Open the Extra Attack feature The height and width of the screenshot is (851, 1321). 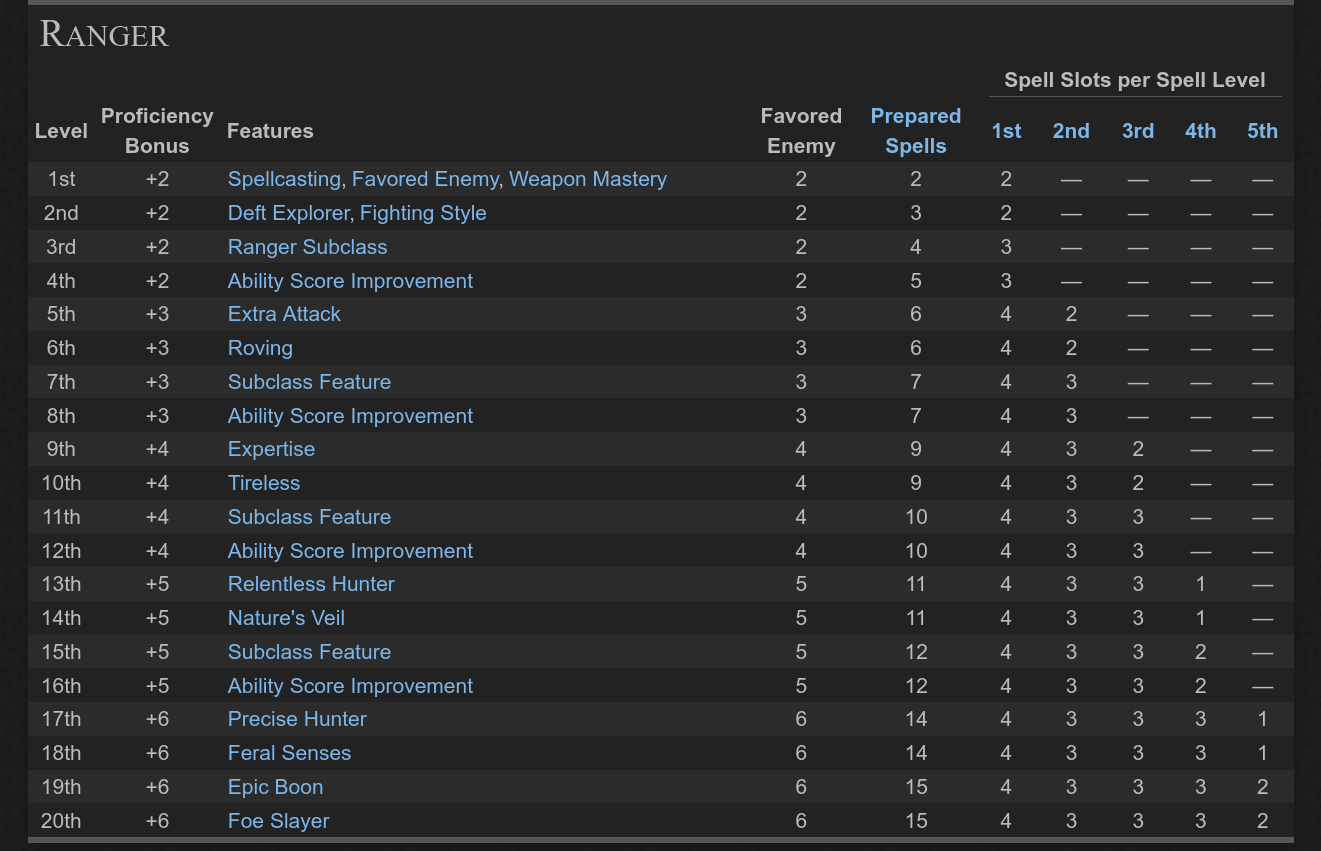[x=284, y=314]
